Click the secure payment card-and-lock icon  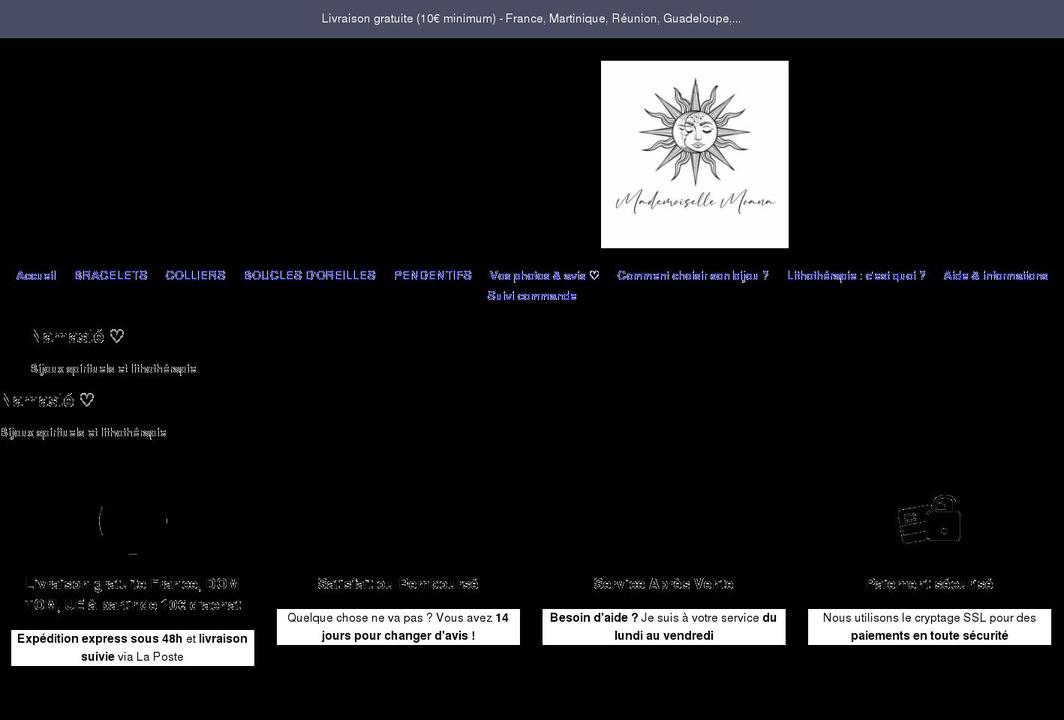click(929, 519)
